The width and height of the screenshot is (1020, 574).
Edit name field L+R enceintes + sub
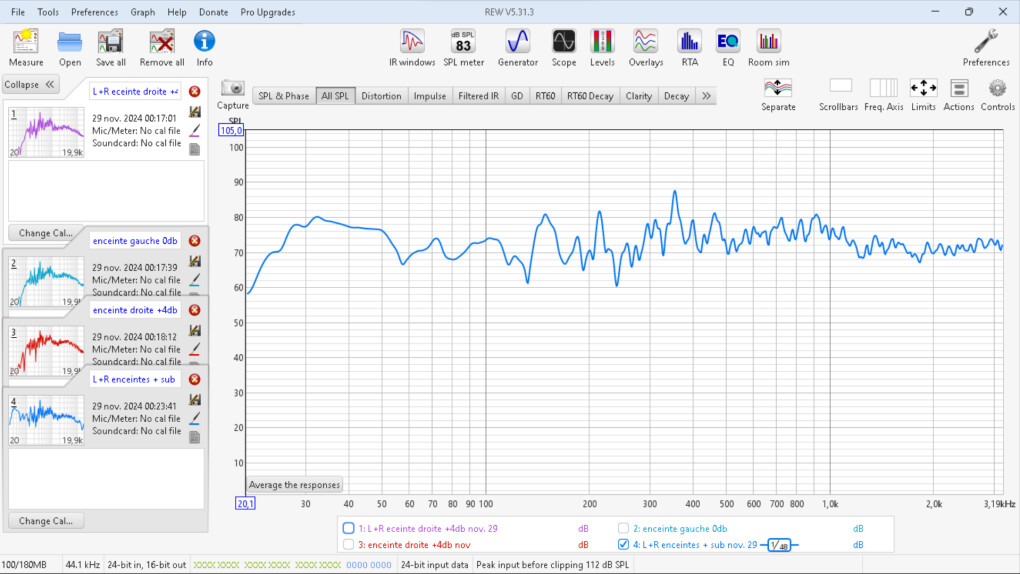(x=135, y=379)
